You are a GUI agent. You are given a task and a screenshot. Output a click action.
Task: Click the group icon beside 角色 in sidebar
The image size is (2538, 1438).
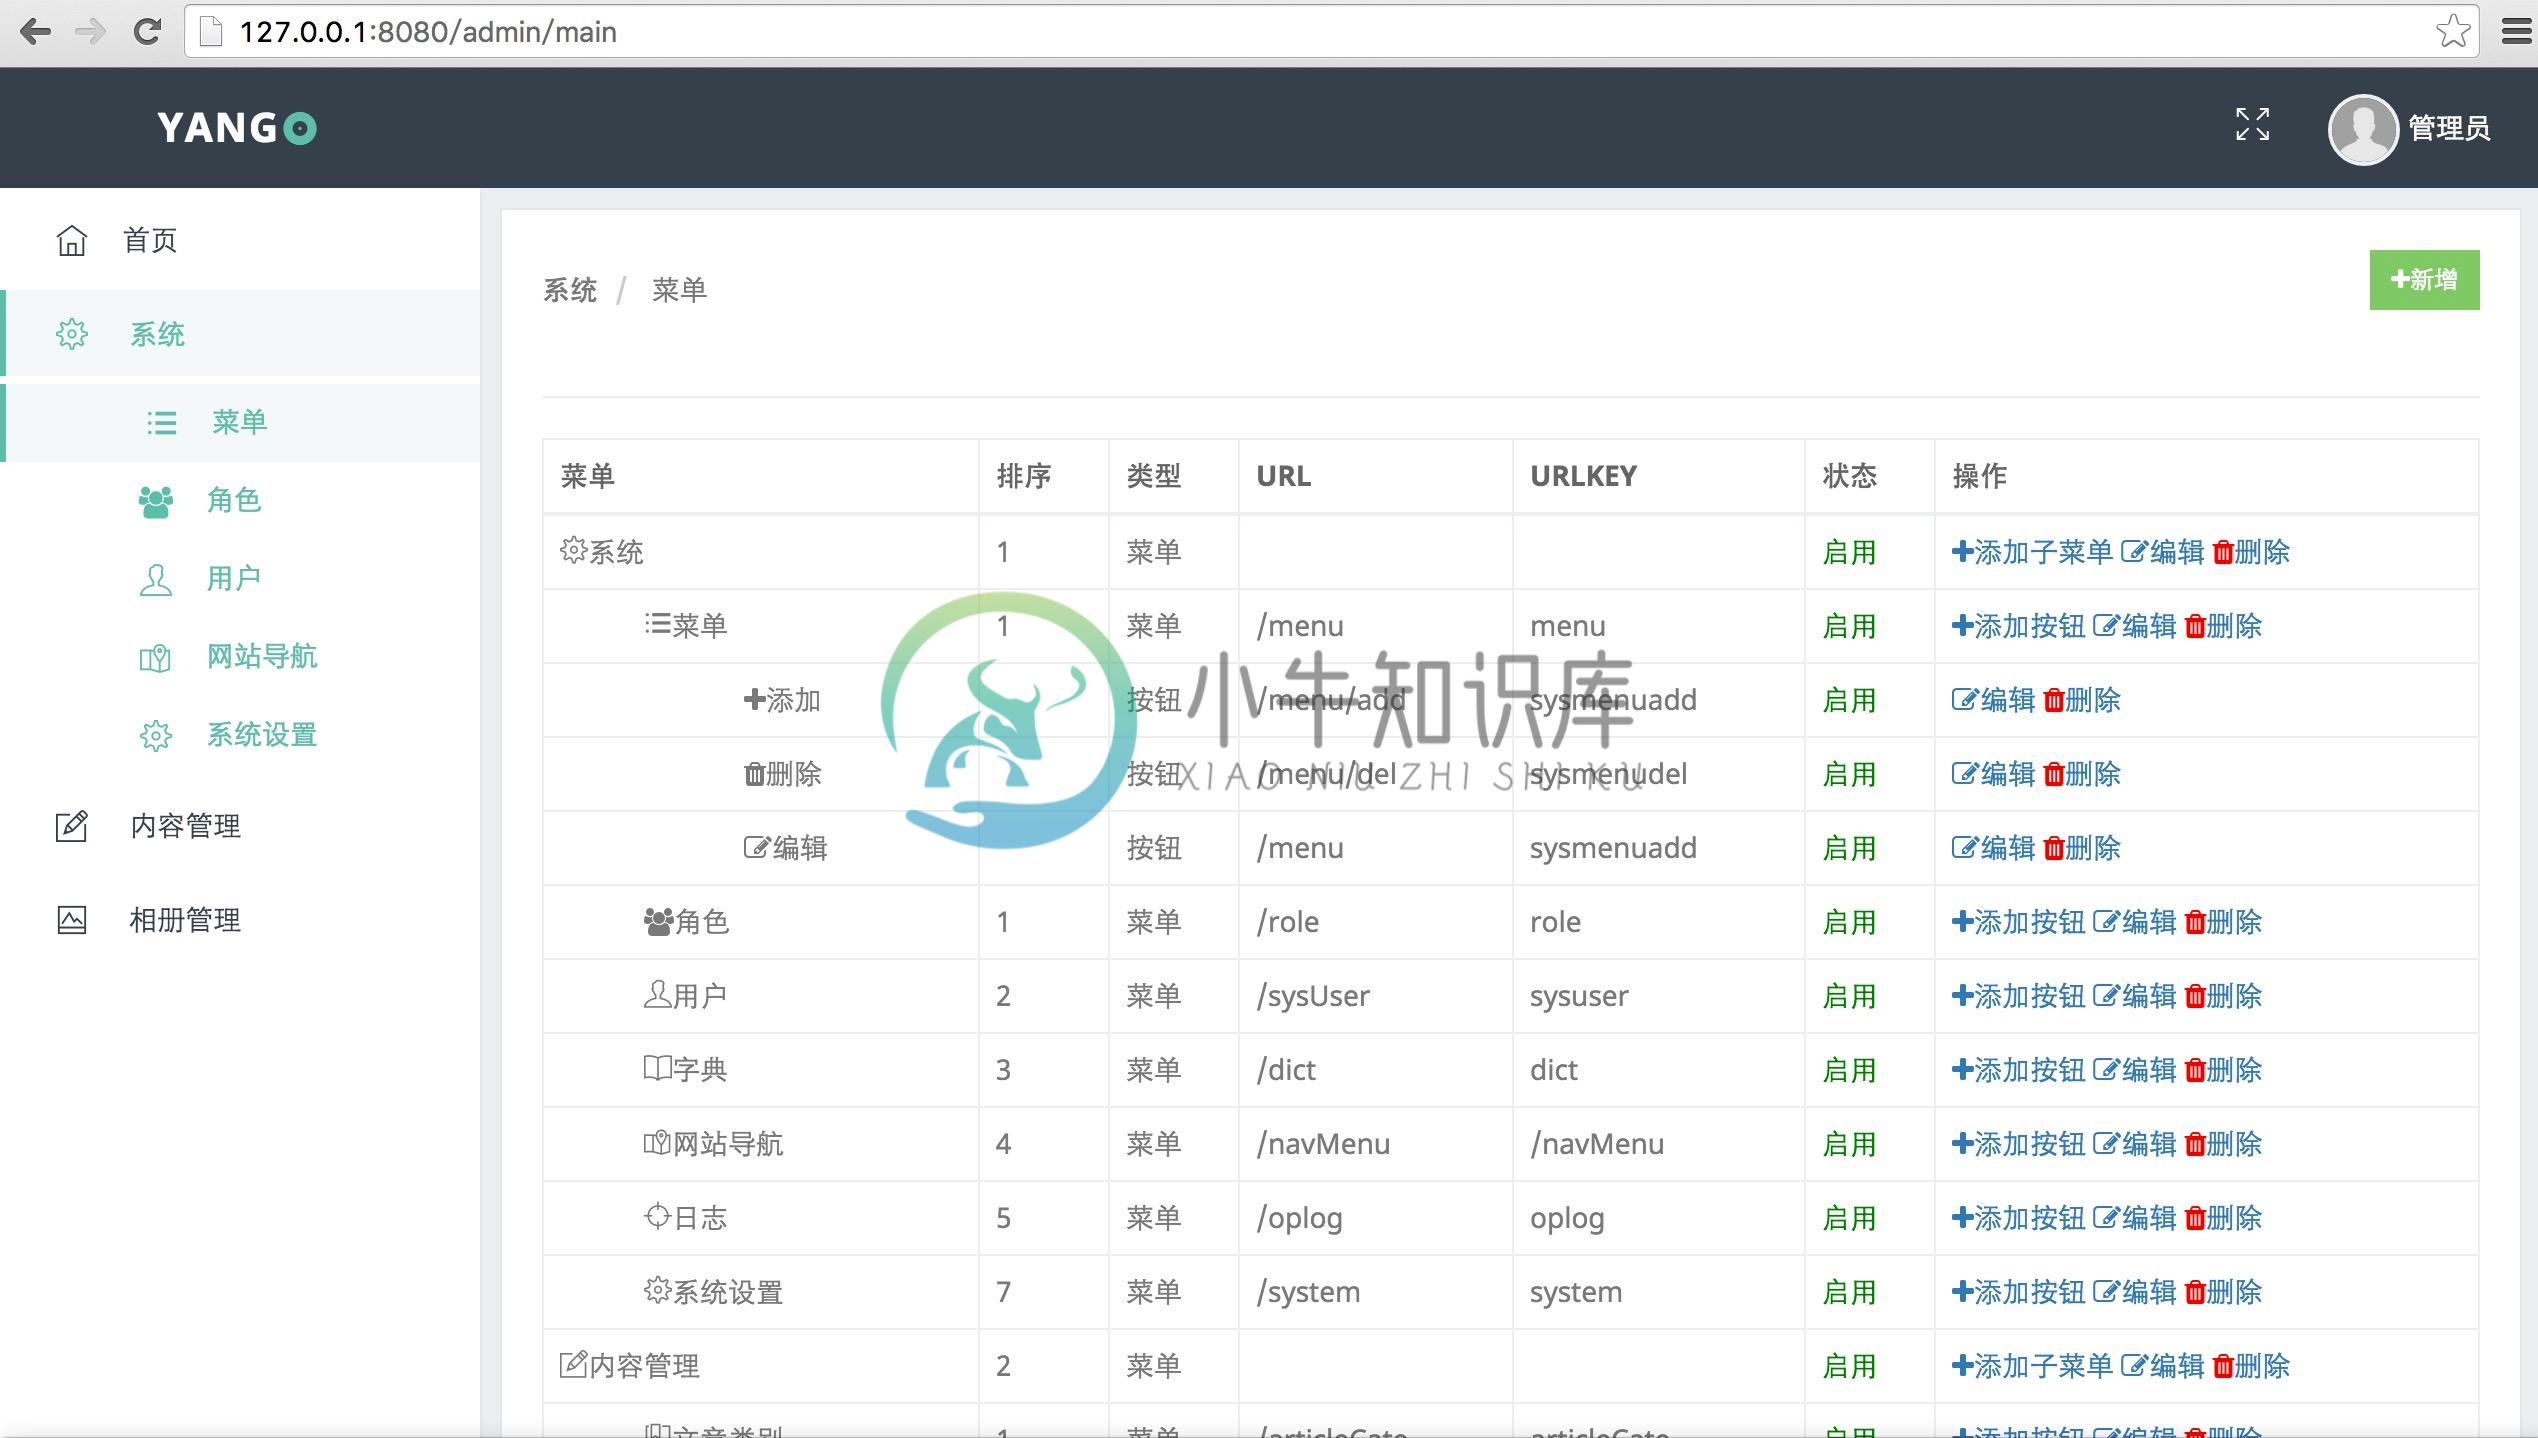156,501
